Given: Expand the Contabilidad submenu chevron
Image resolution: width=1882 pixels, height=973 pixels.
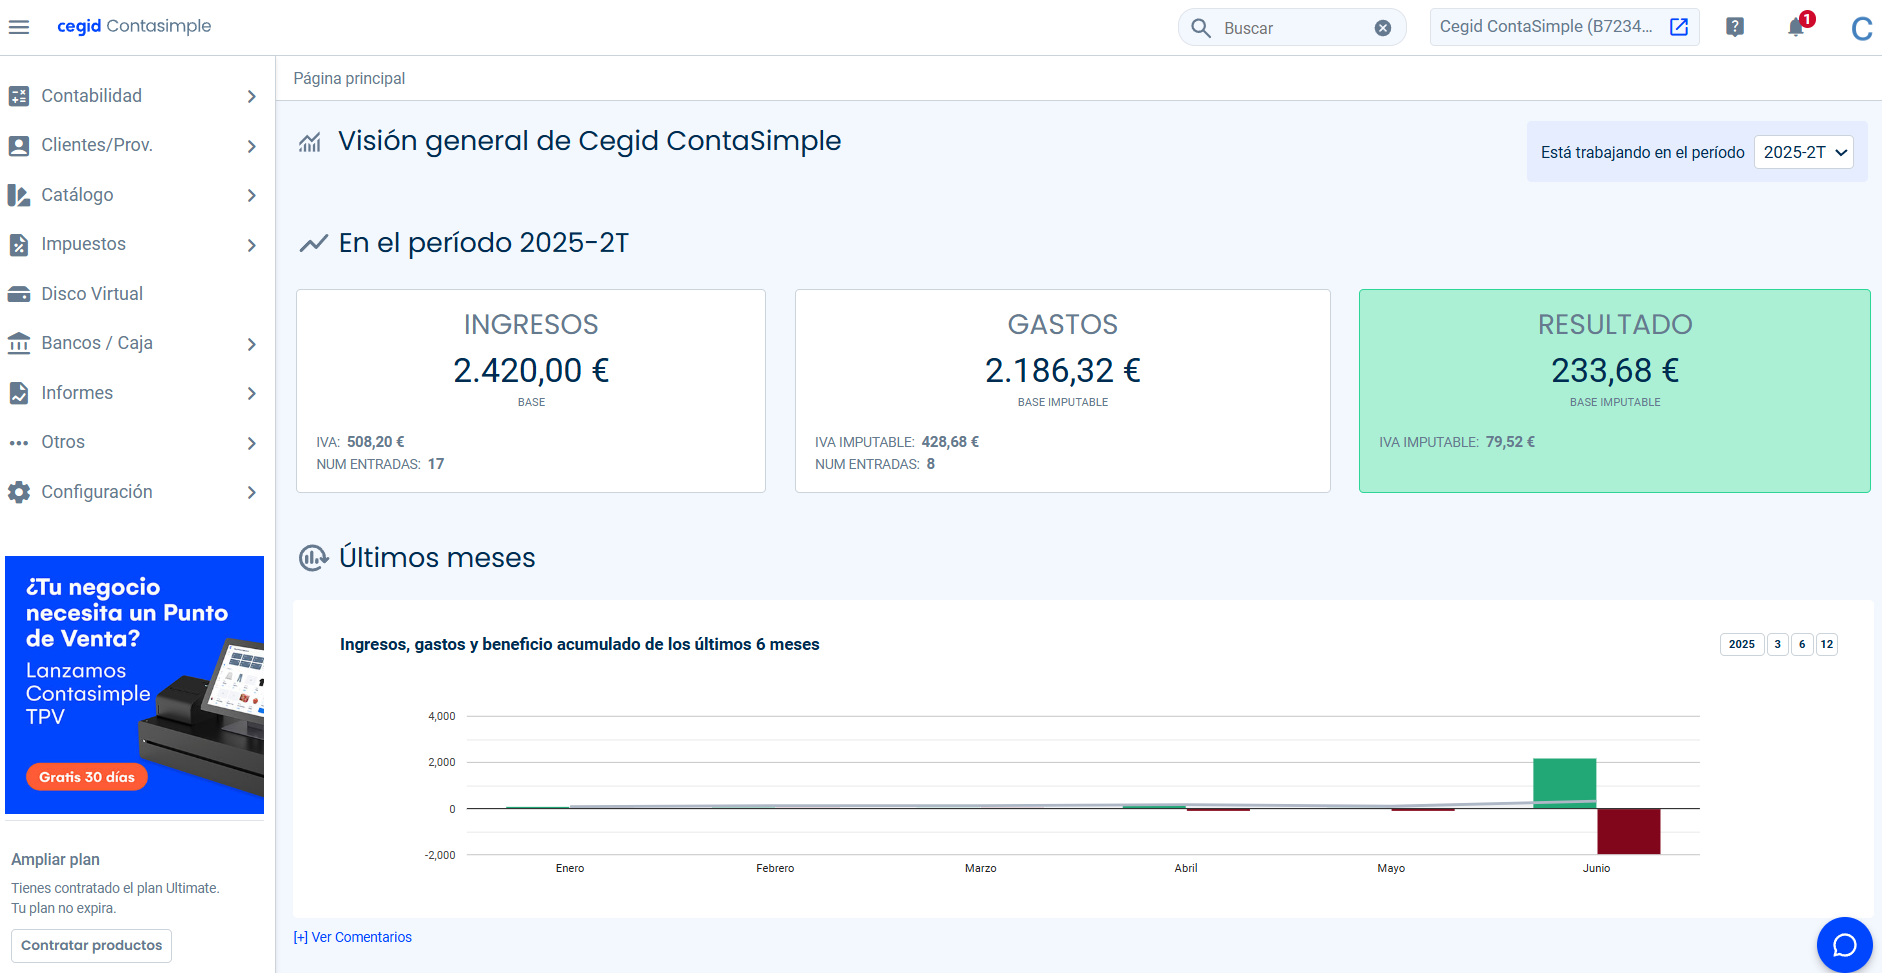Looking at the screenshot, I should (x=251, y=96).
